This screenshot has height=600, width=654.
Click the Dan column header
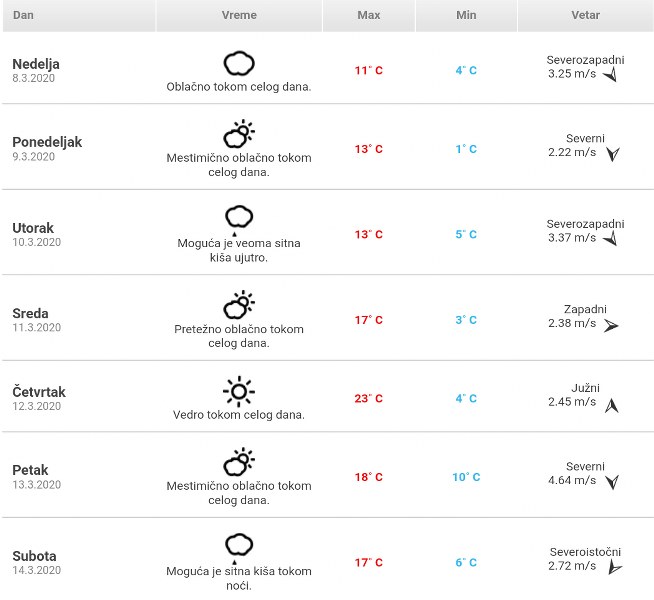tap(23, 15)
